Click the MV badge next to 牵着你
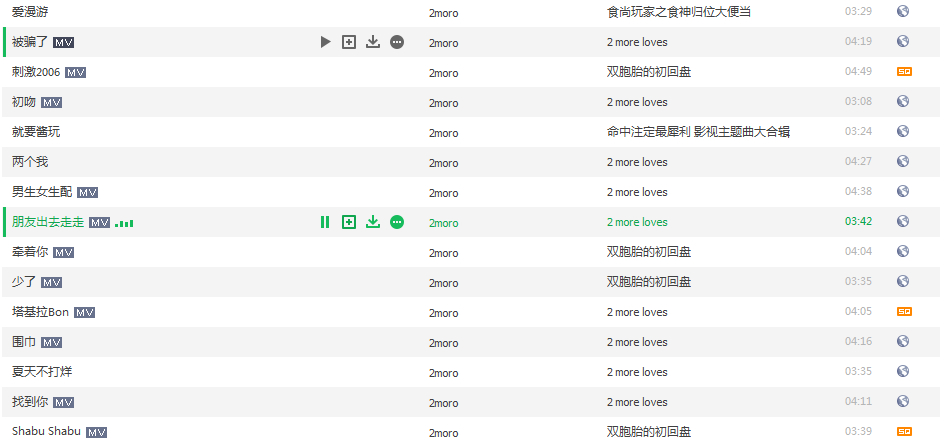The height and width of the screenshot is (443, 944). pos(63,253)
